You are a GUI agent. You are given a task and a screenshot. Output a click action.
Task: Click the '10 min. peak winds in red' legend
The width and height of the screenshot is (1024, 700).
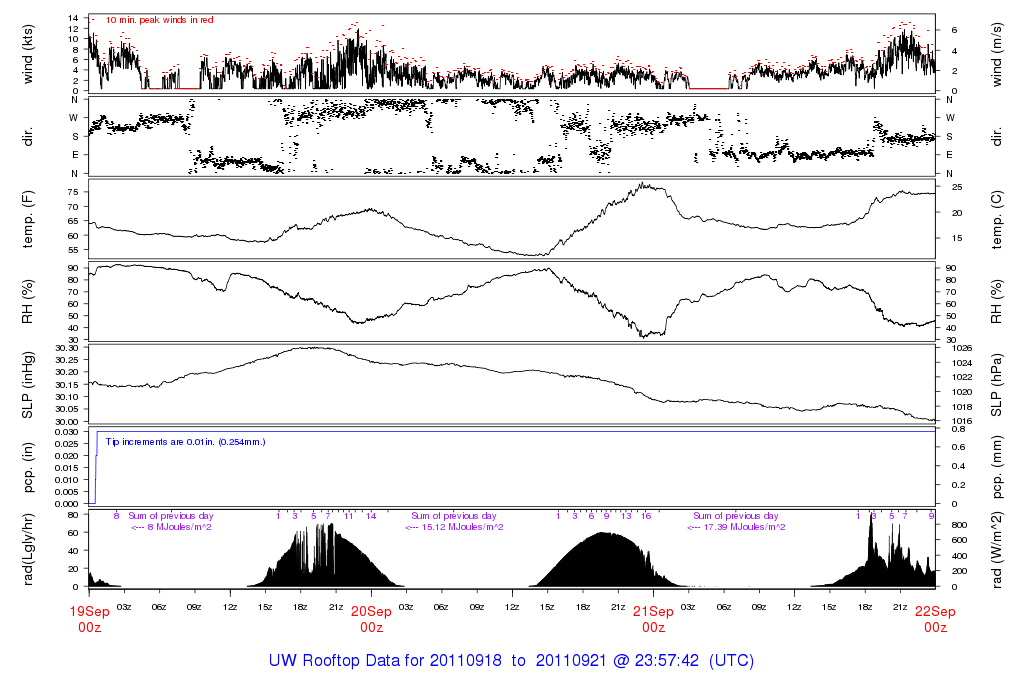point(158,20)
